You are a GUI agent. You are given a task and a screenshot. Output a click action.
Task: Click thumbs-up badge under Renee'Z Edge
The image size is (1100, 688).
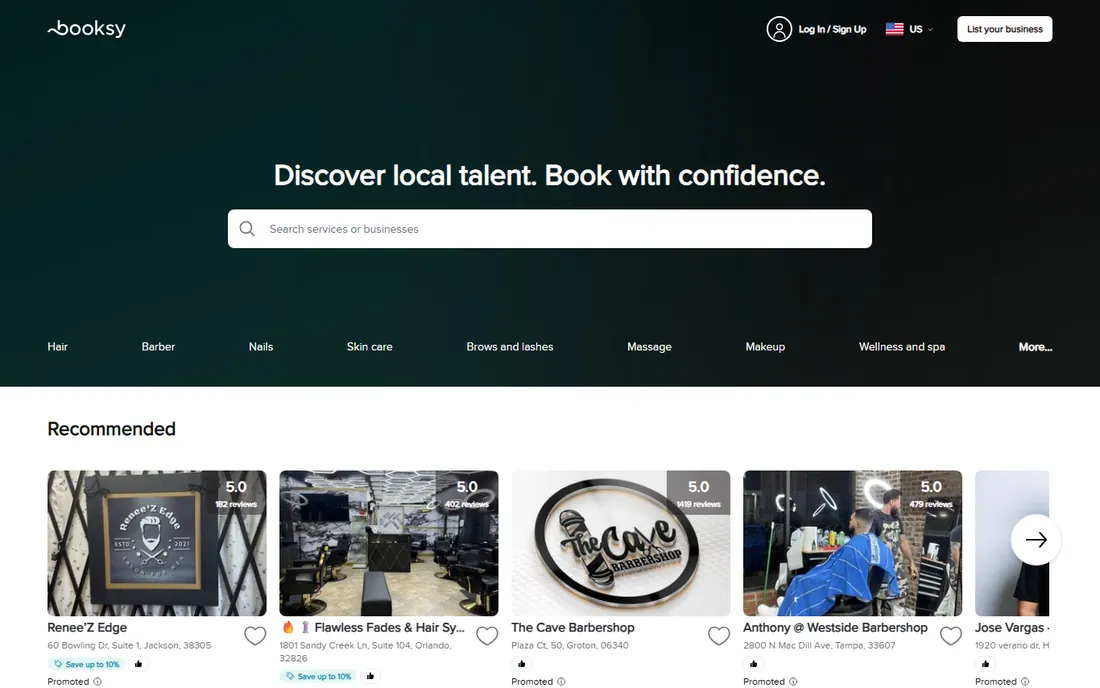point(138,663)
